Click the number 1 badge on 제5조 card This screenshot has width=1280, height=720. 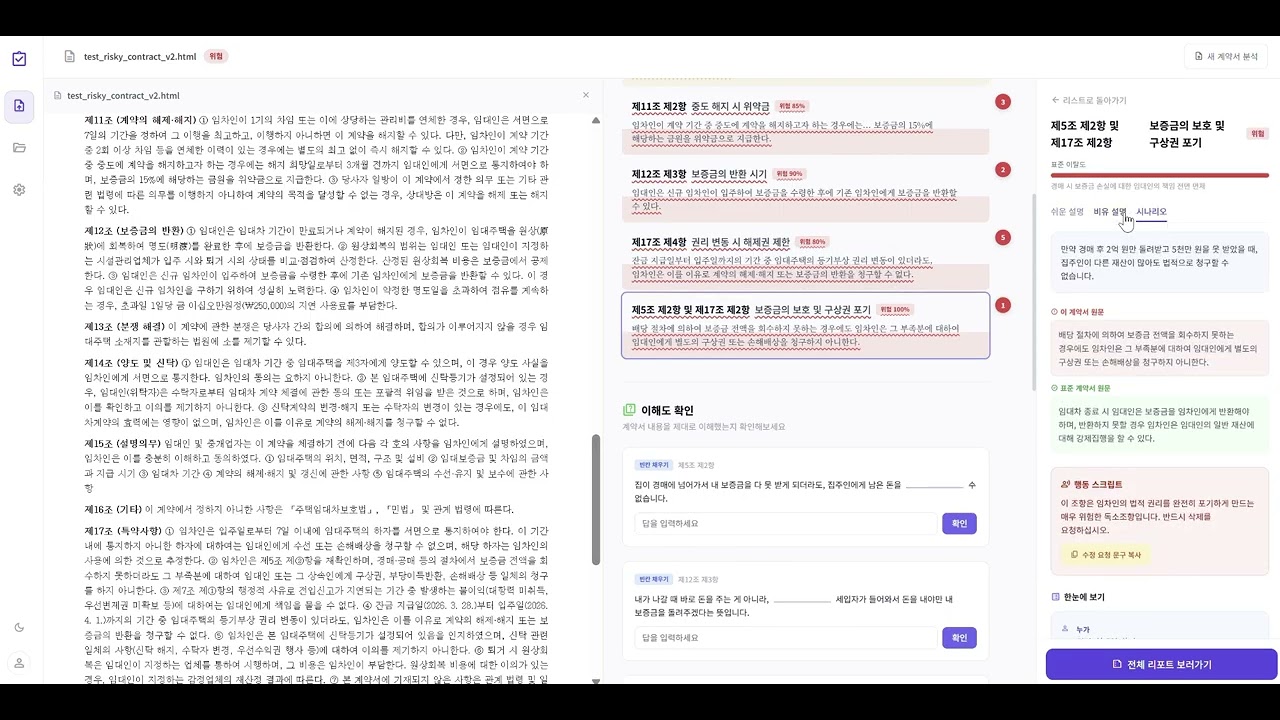(x=1003, y=305)
